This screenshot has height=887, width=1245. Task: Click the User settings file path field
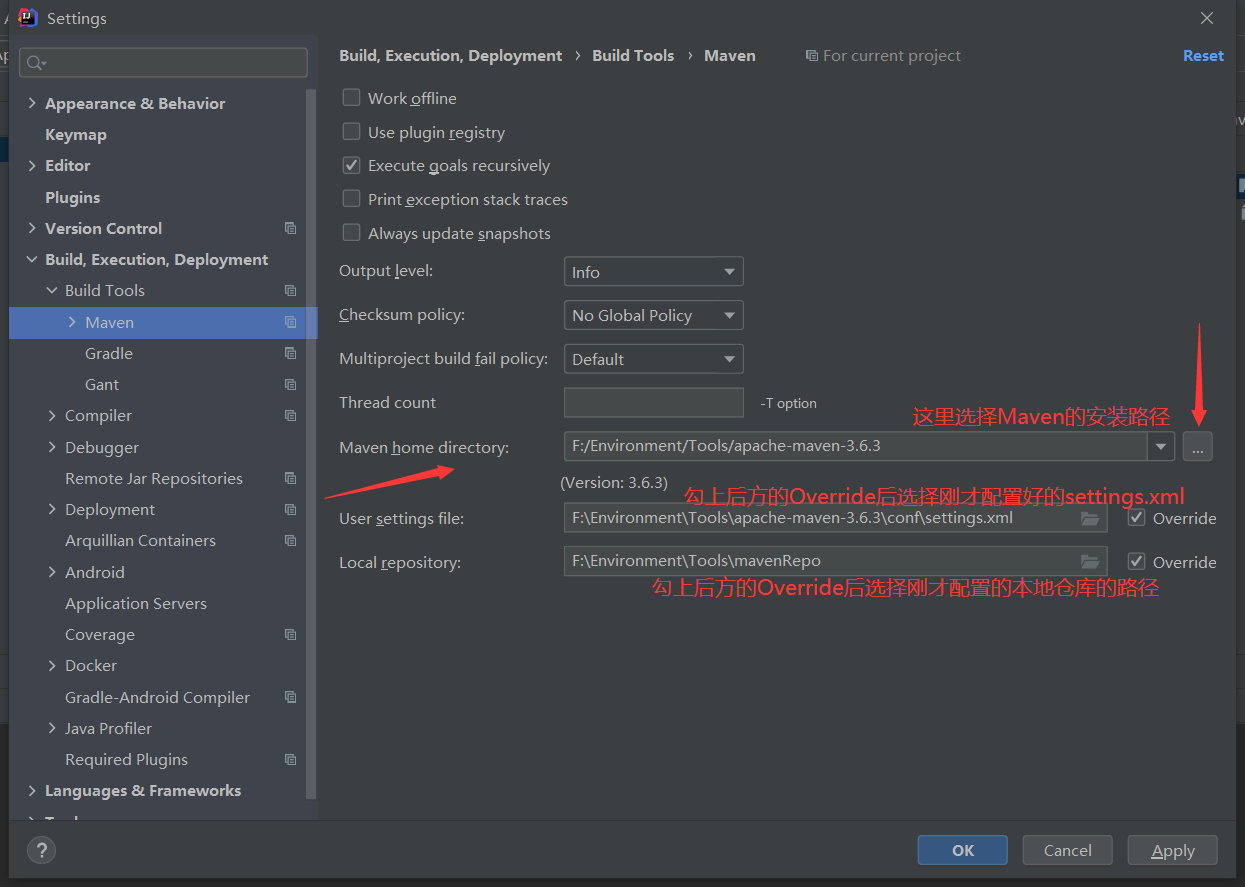836,518
